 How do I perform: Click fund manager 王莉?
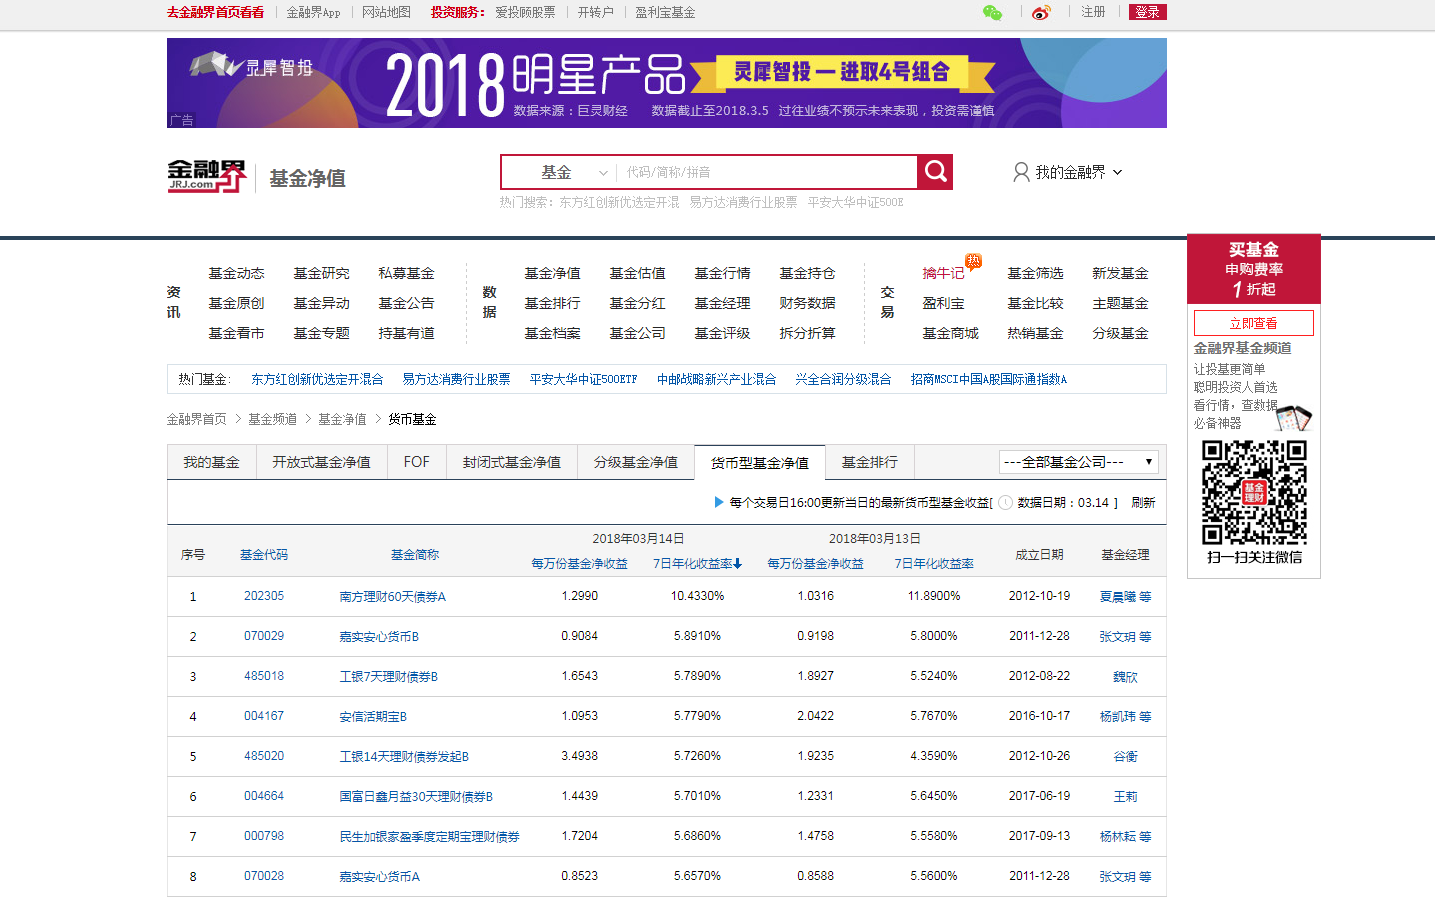[1125, 797]
